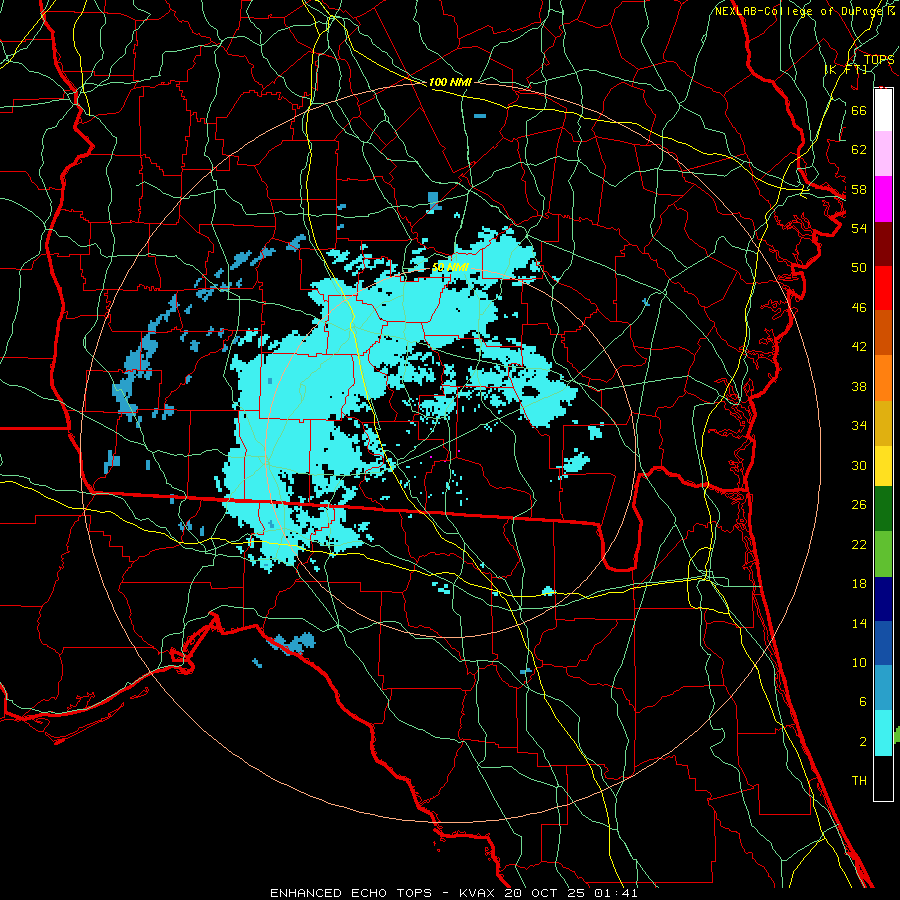This screenshot has height=900, width=900.
Task: Click the legend value '38'
Action: click(x=859, y=386)
